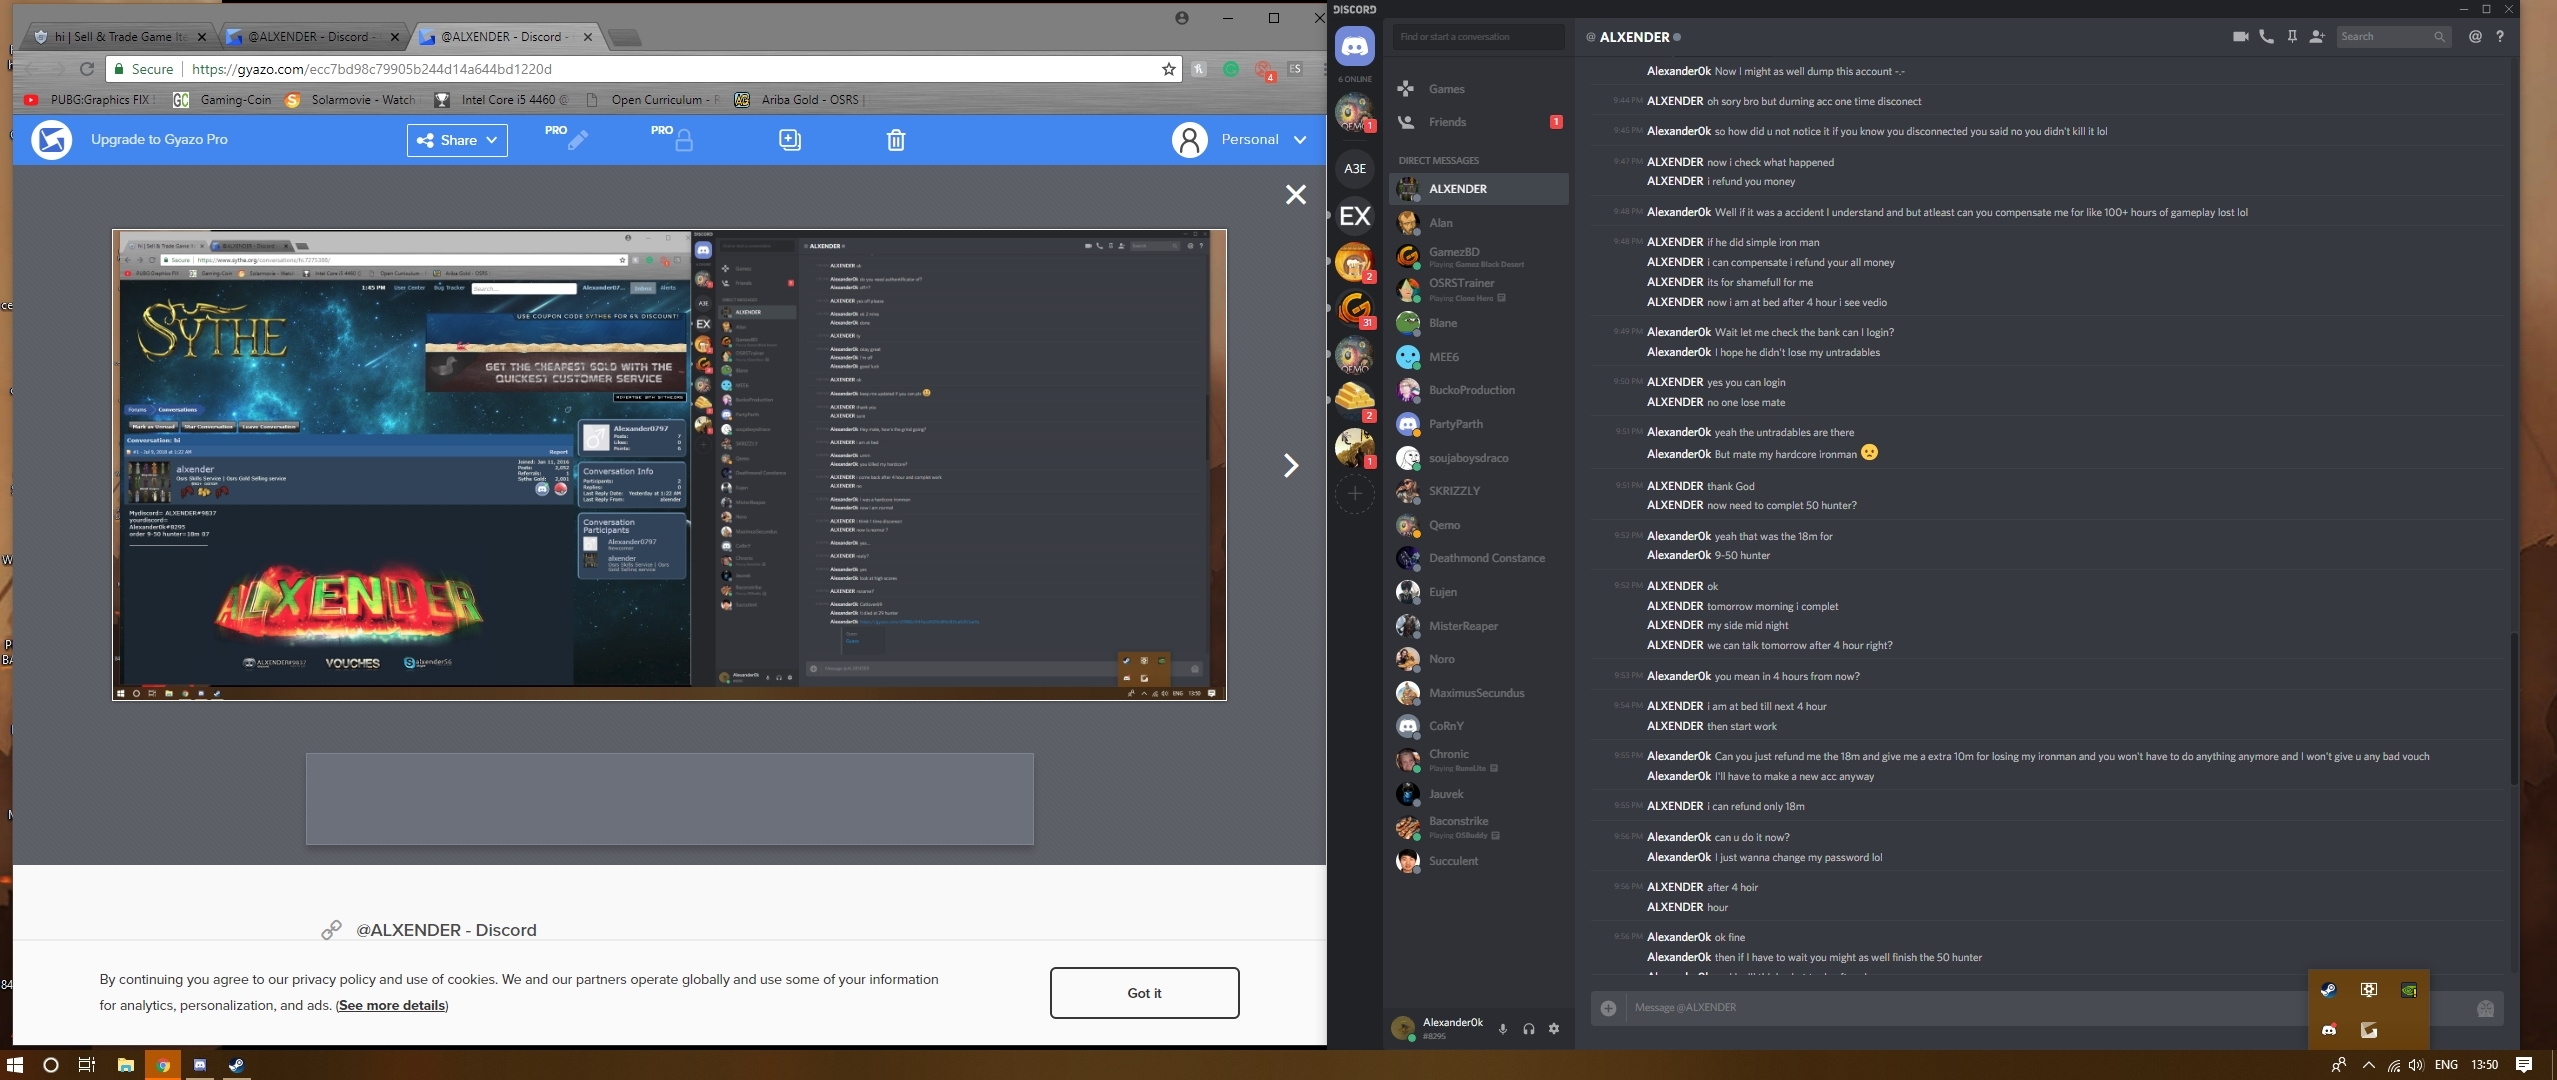Screen dimensions: 2557x1080
Task: Show hidden system tray icons arrow
Action: pyautogui.click(x=2368, y=1065)
